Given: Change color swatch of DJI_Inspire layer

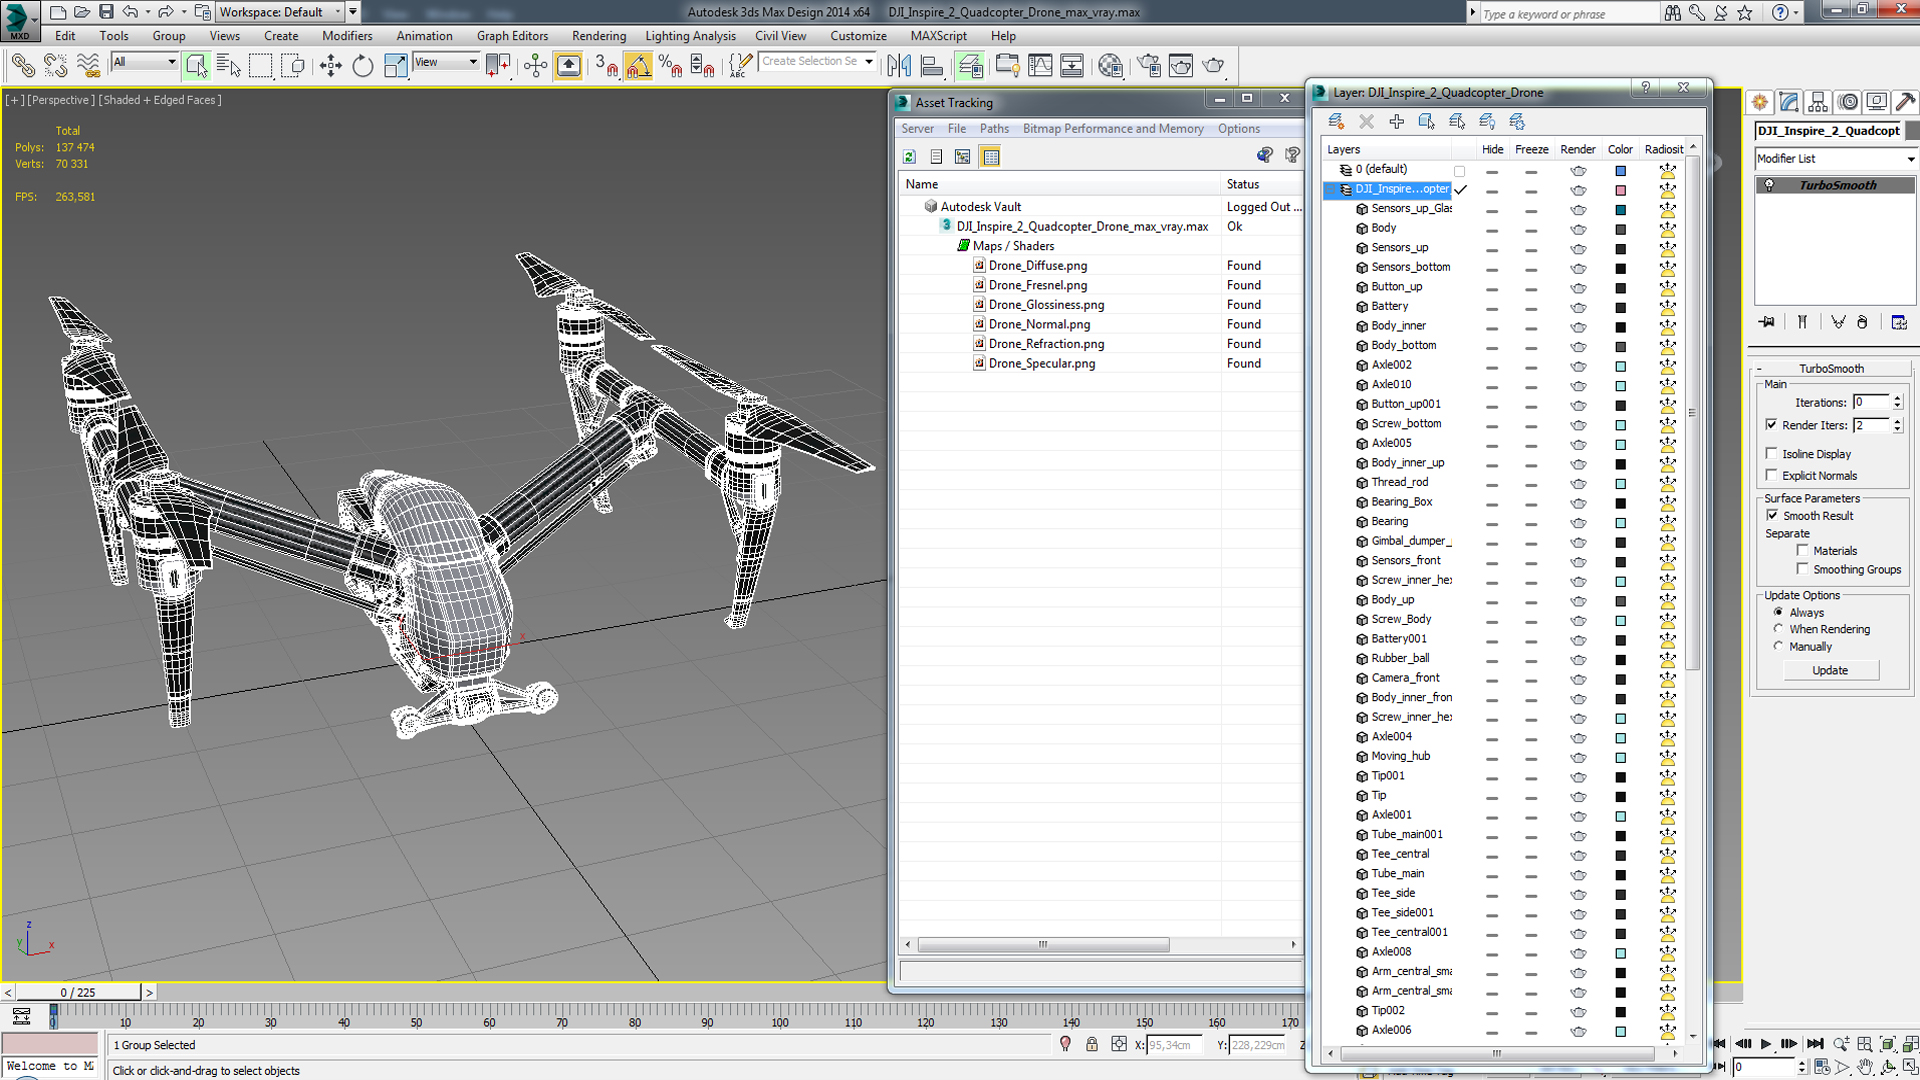Looking at the screenshot, I should pos(1620,190).
